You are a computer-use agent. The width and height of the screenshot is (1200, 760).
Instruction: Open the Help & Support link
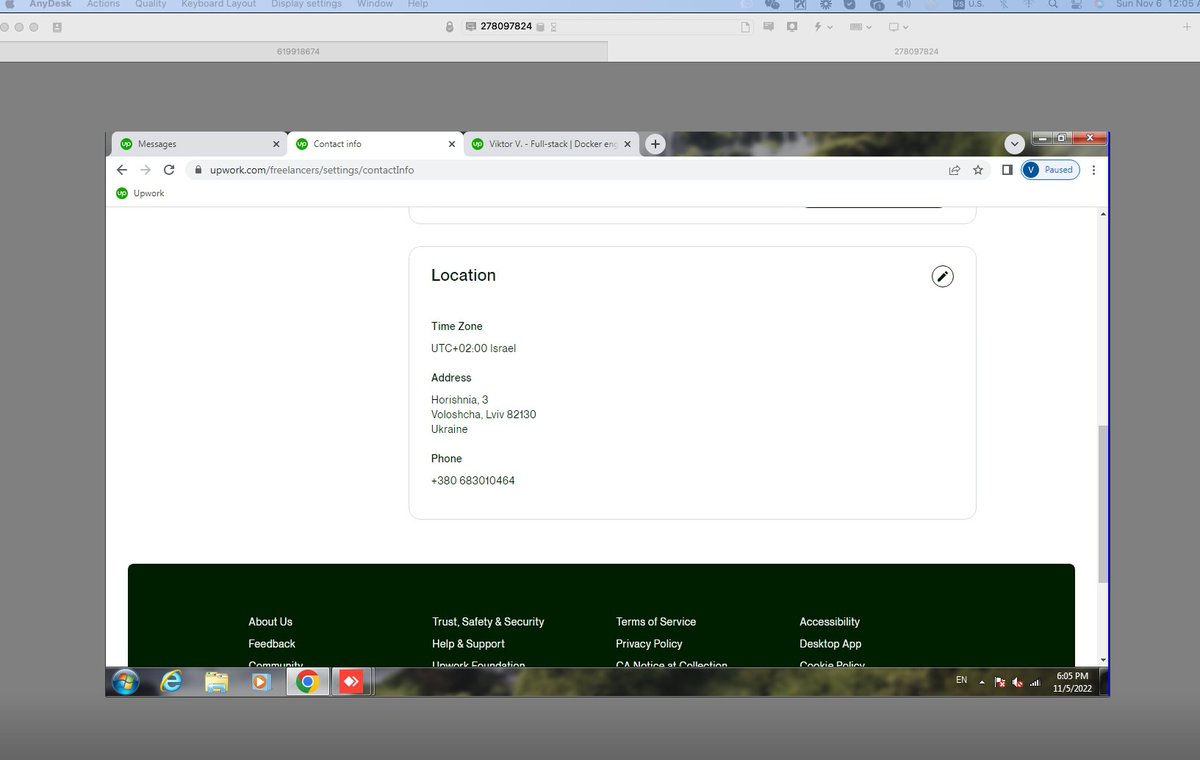(468, 644)
